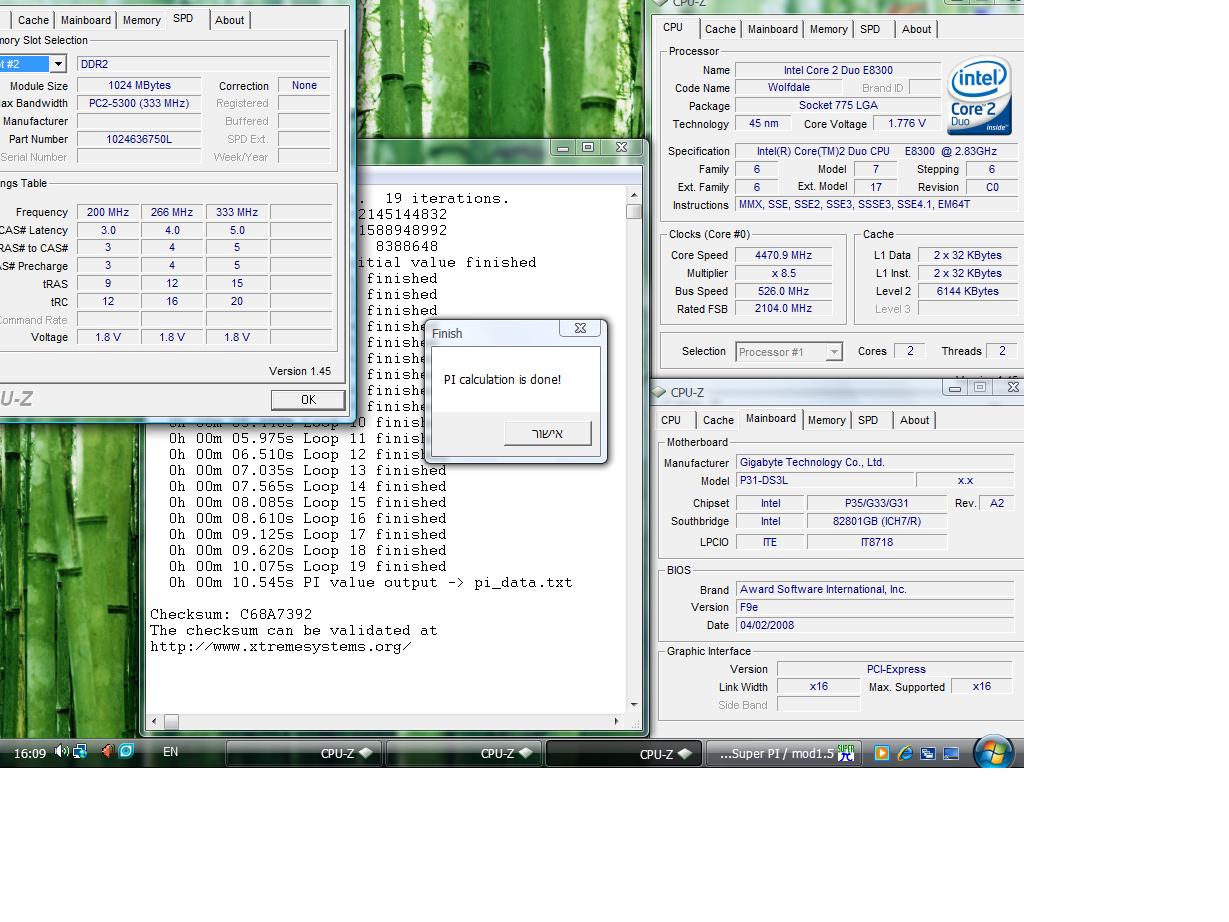The image size is (1229, 922).
Task: Open Mainboard tab in the DDR2 SPD window
Action: point(86,20)
